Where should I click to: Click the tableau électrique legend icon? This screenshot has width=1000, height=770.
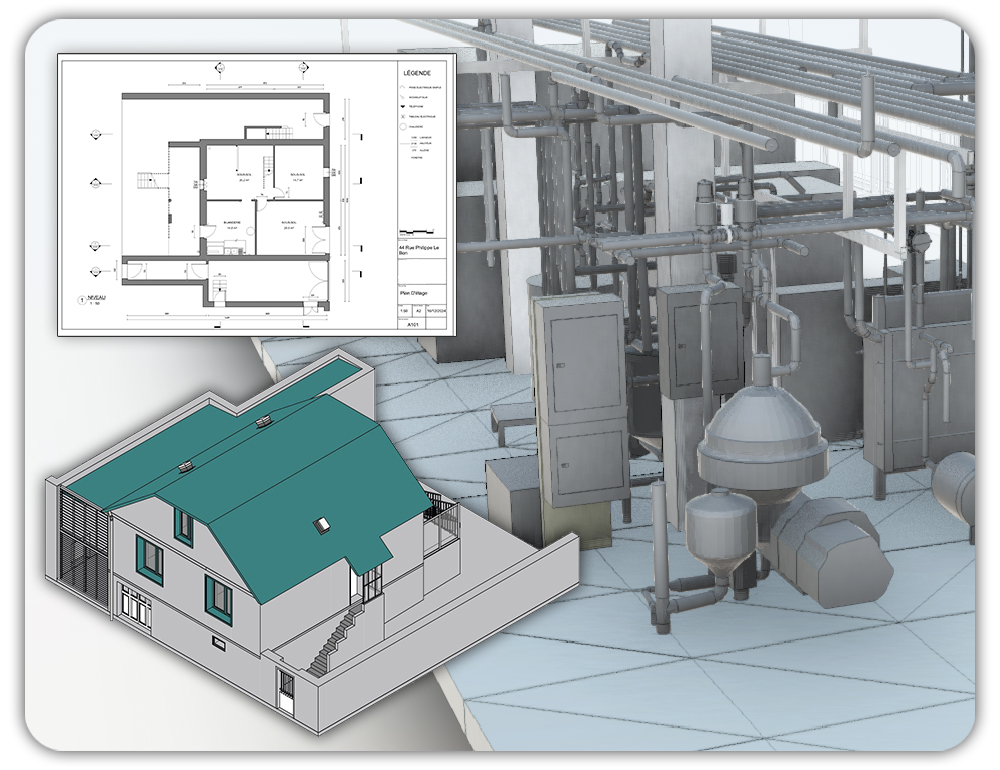[402, 116]
